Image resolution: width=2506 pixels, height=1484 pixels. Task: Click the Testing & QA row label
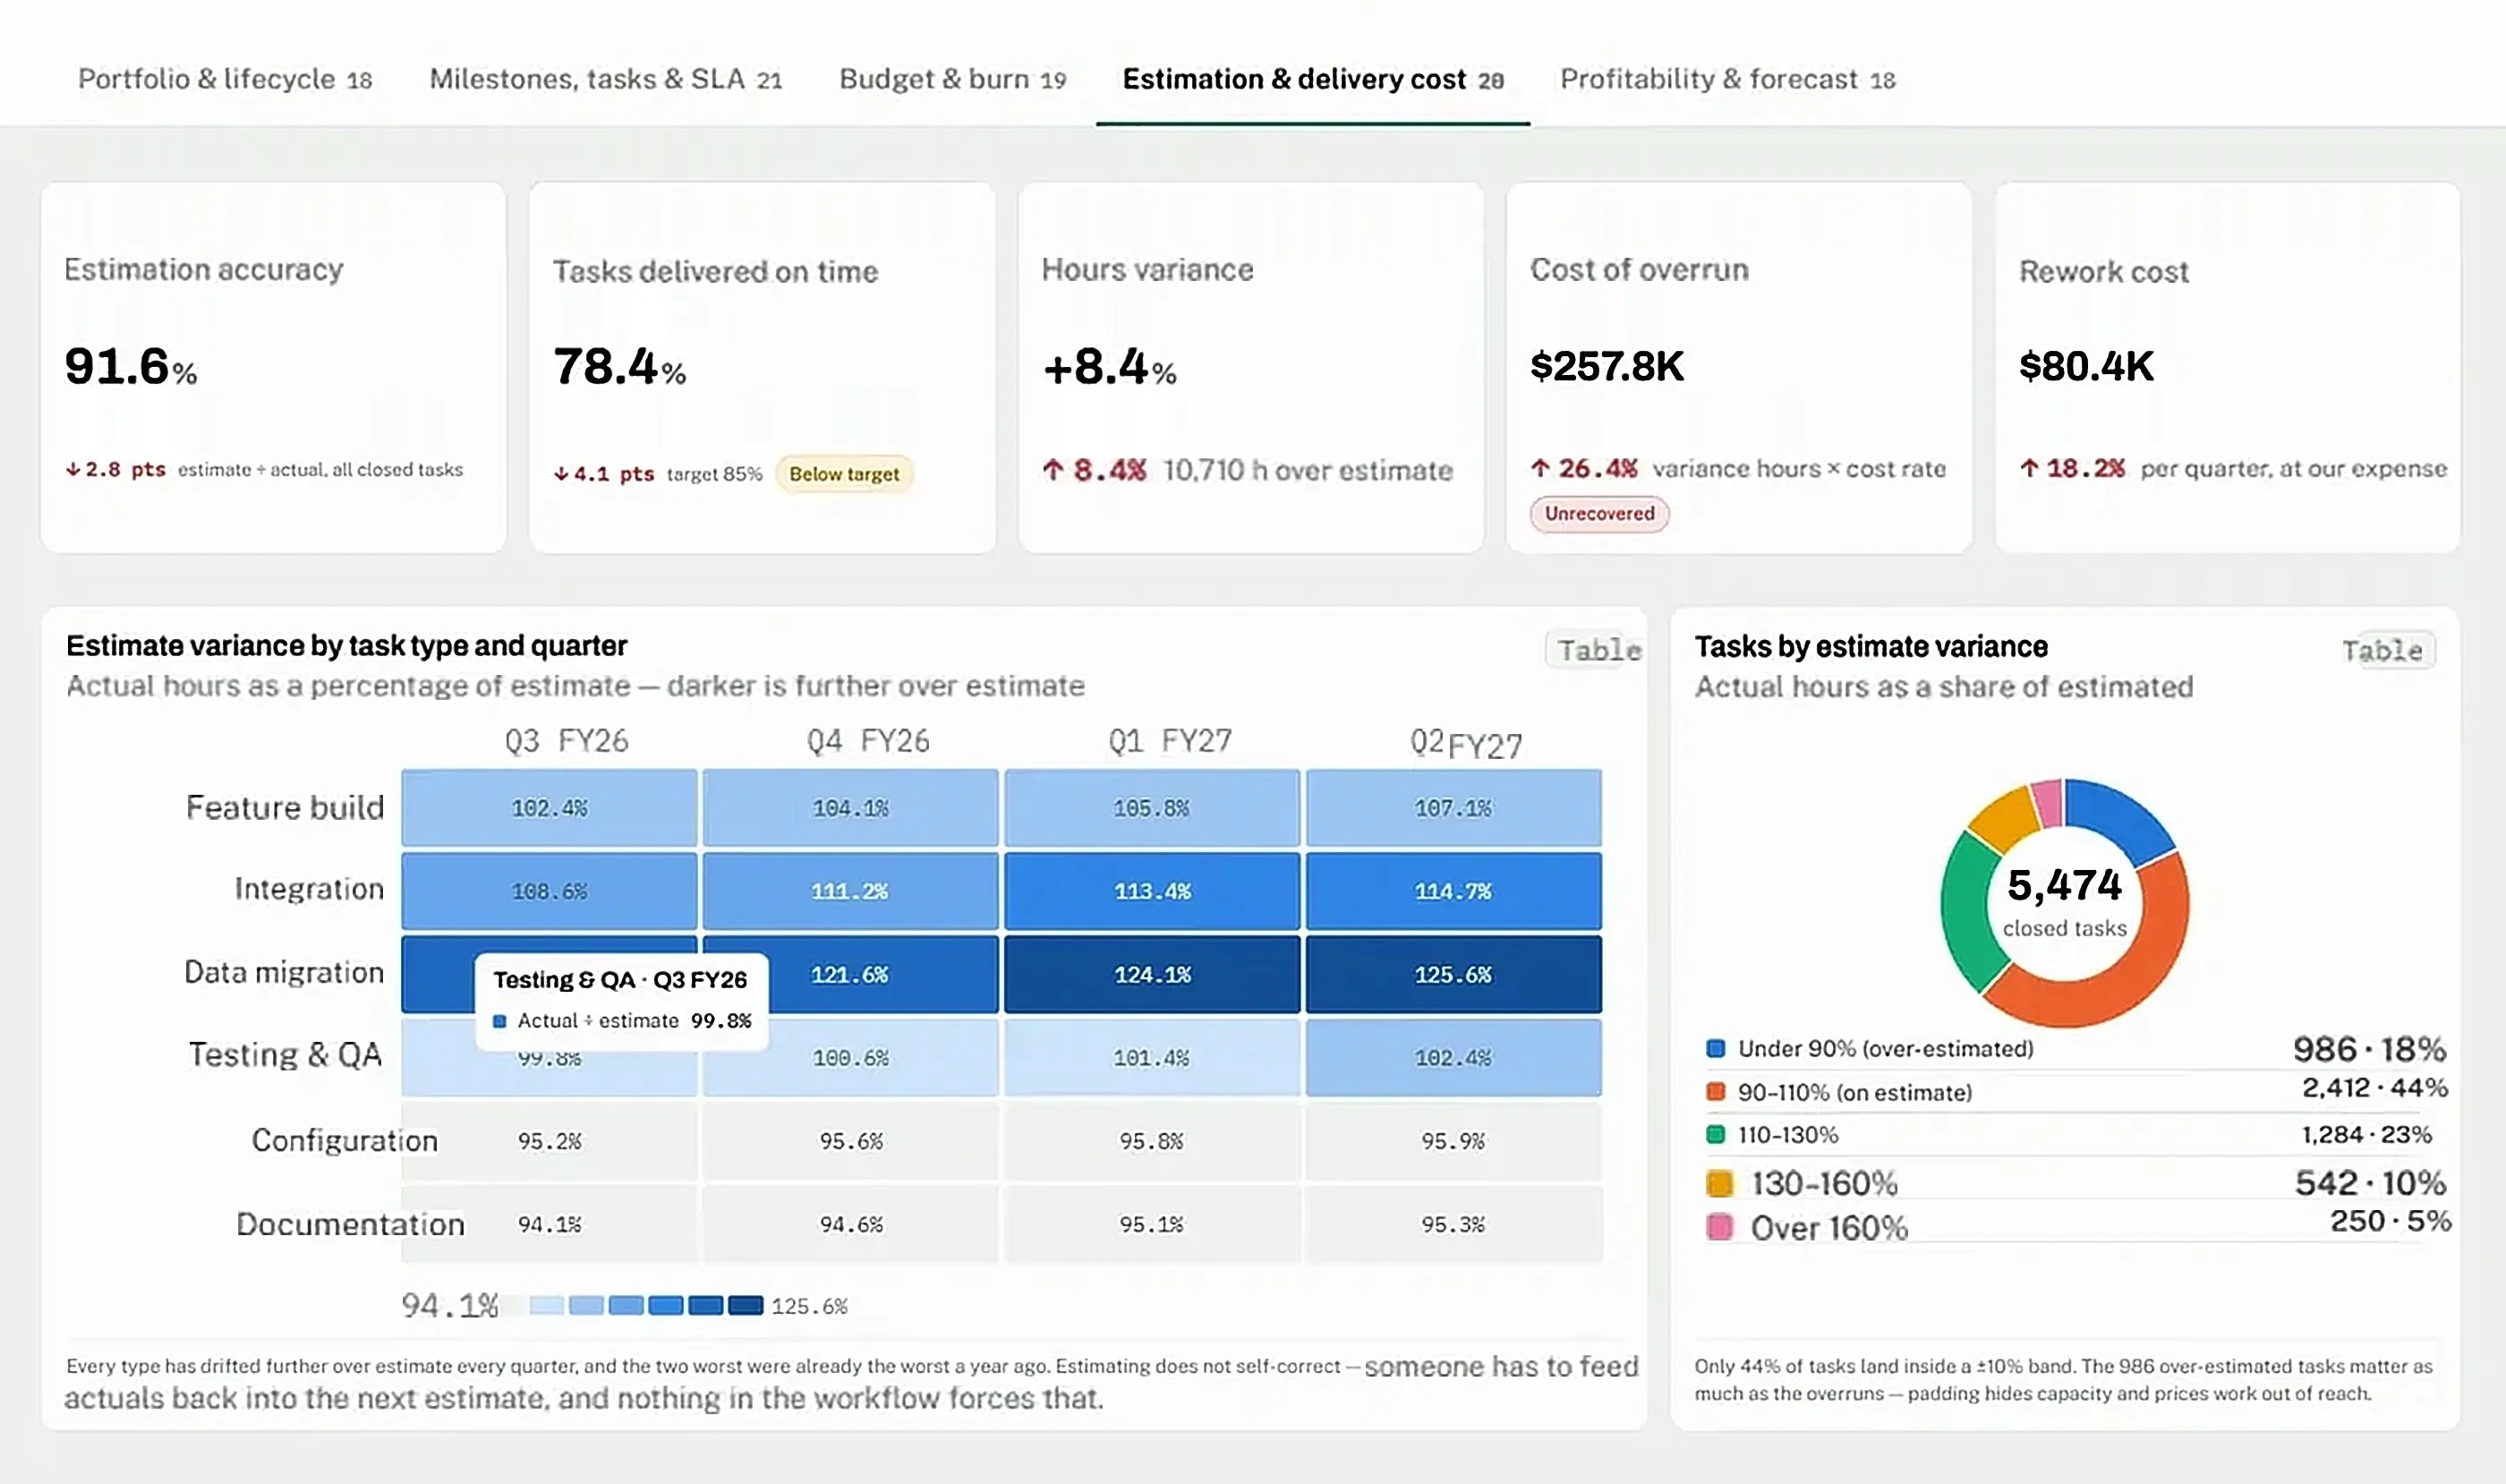(285, 1054)
